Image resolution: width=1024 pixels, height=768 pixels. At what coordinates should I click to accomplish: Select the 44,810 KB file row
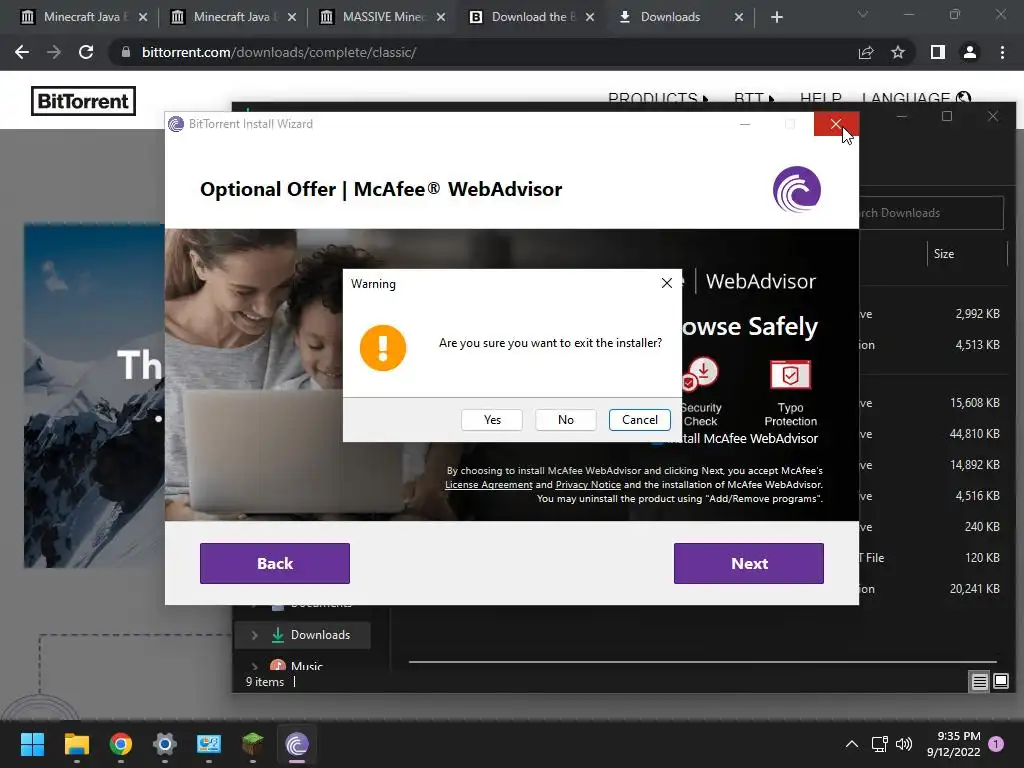(934, 434)
